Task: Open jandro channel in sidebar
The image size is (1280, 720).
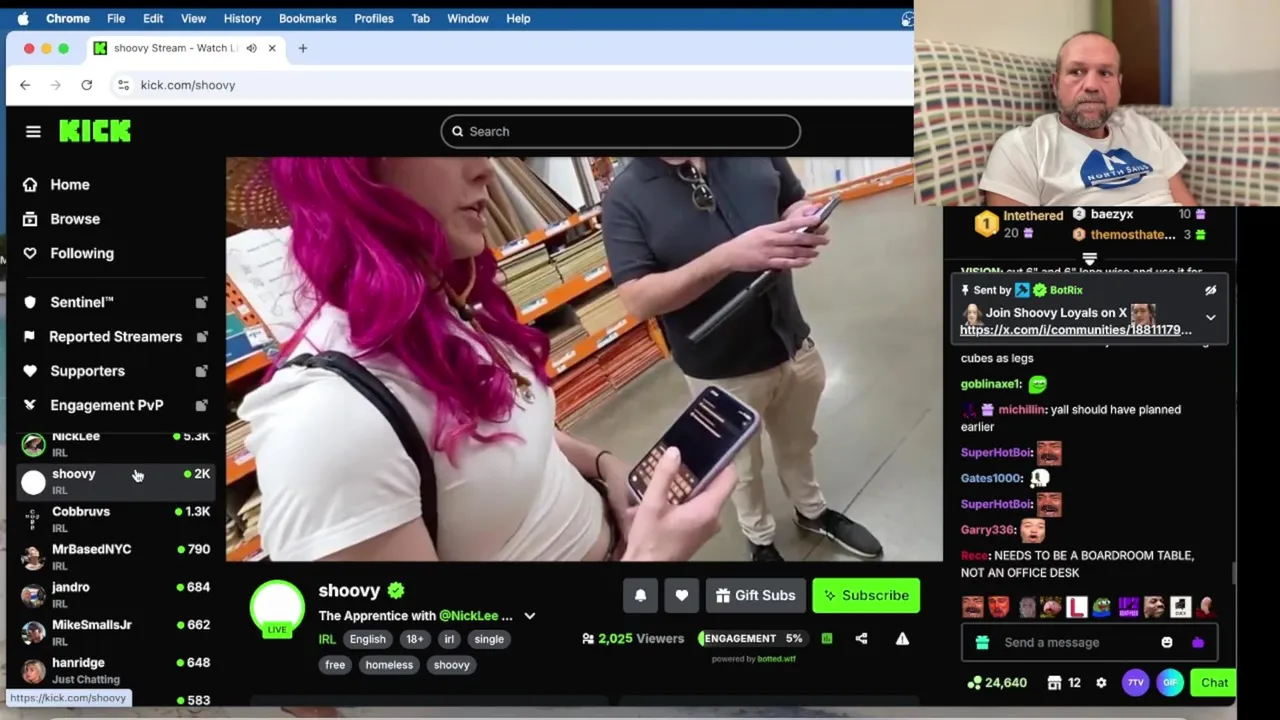Action: tap(116, 595)
